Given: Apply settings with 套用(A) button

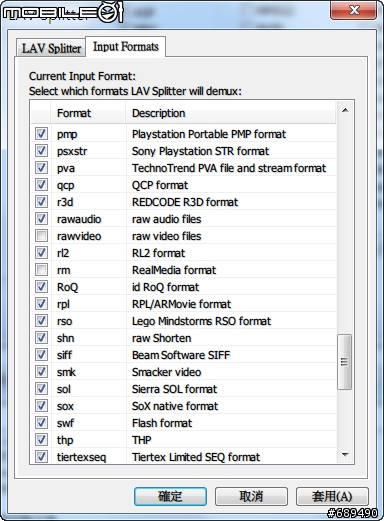Looking at the screenshot, I should tap(332, 496).
